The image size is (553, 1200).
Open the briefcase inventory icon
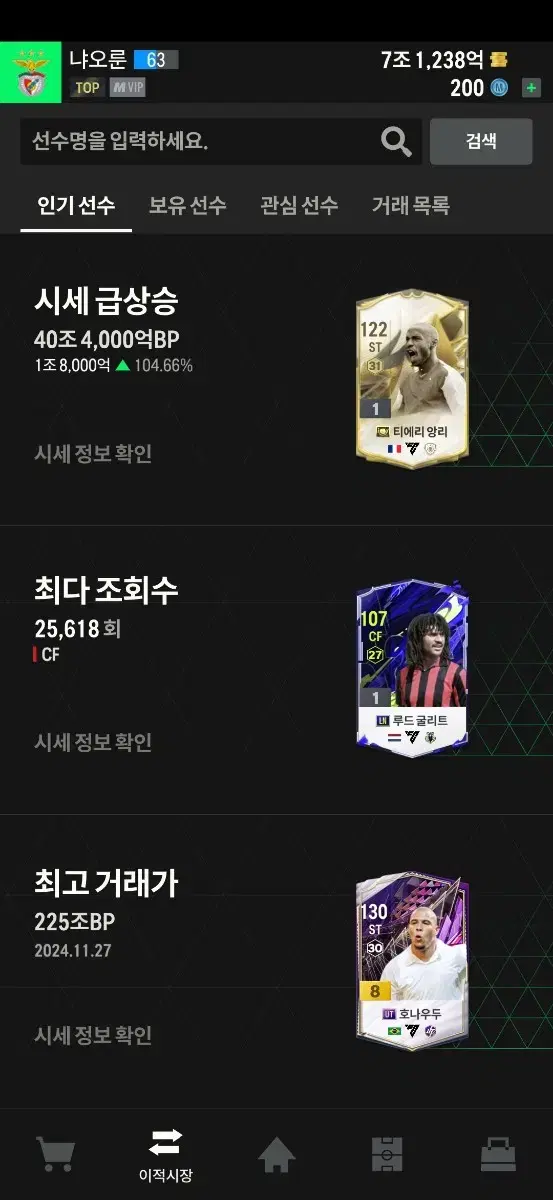point(498,1155)
